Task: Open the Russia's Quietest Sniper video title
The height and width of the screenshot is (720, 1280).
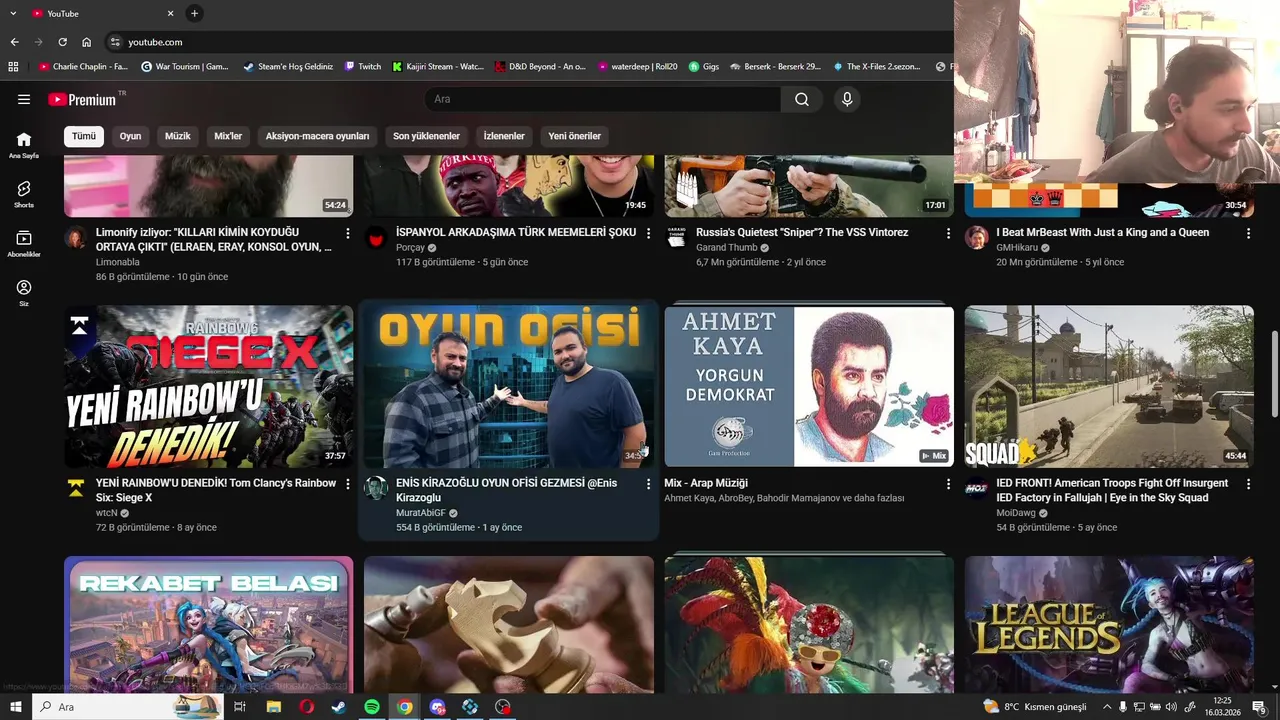Action: click(x=802, y=232)
